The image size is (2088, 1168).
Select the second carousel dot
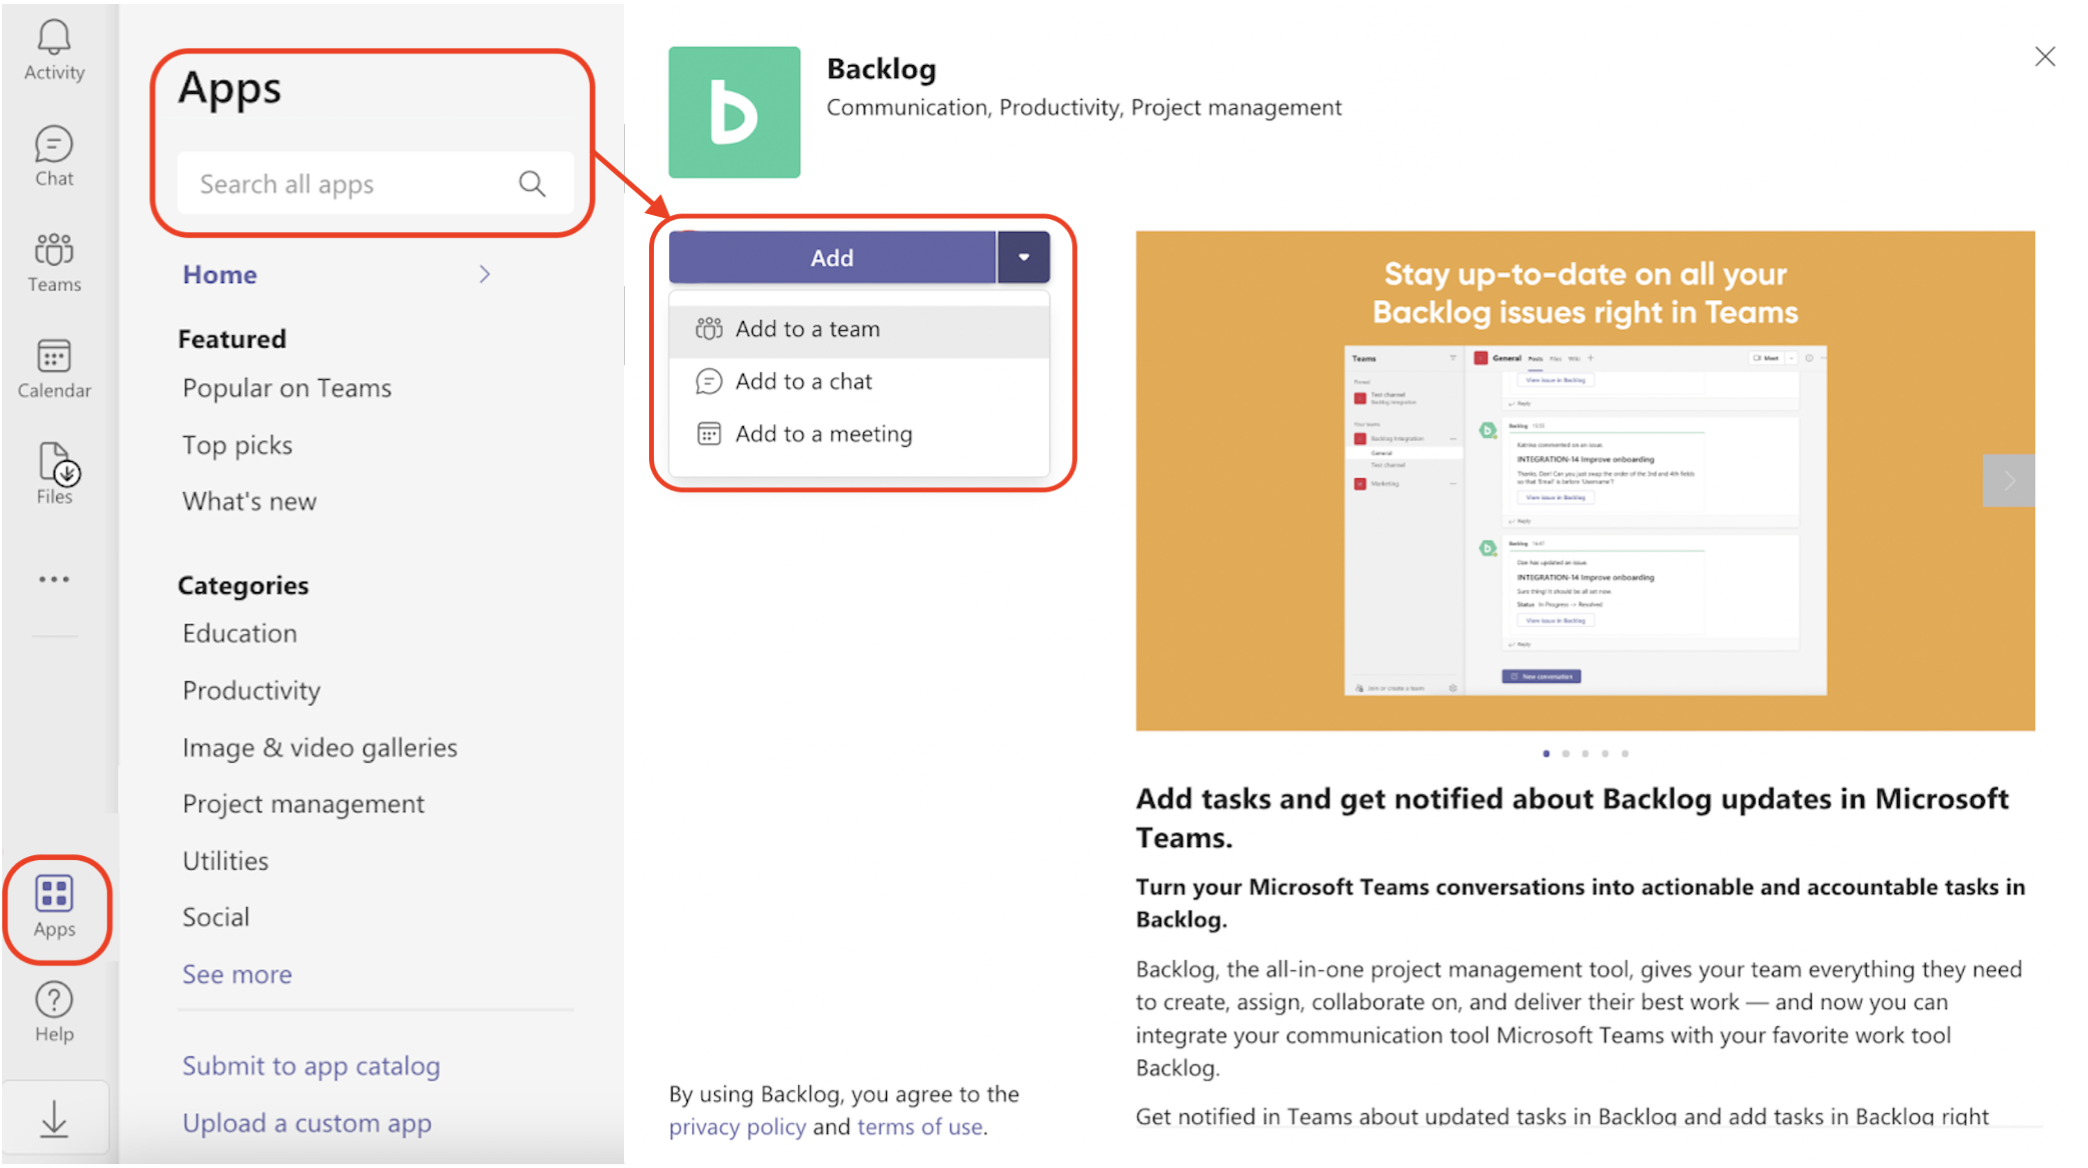click(1566, 753)
